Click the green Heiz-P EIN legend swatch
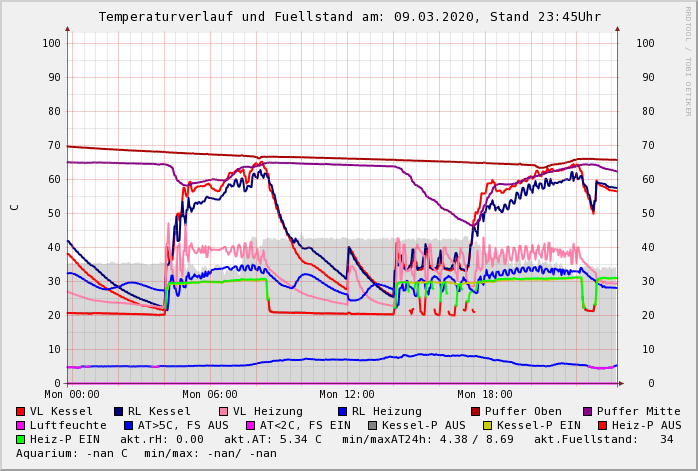Screen dimensions: 698x471 click(21, 439)
